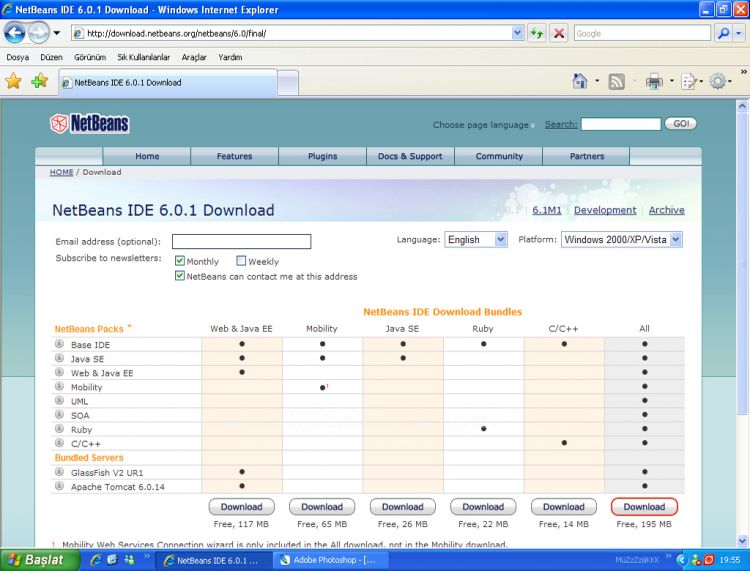Click the new empty tab button

pyautogui.click(x=288, y=82)
